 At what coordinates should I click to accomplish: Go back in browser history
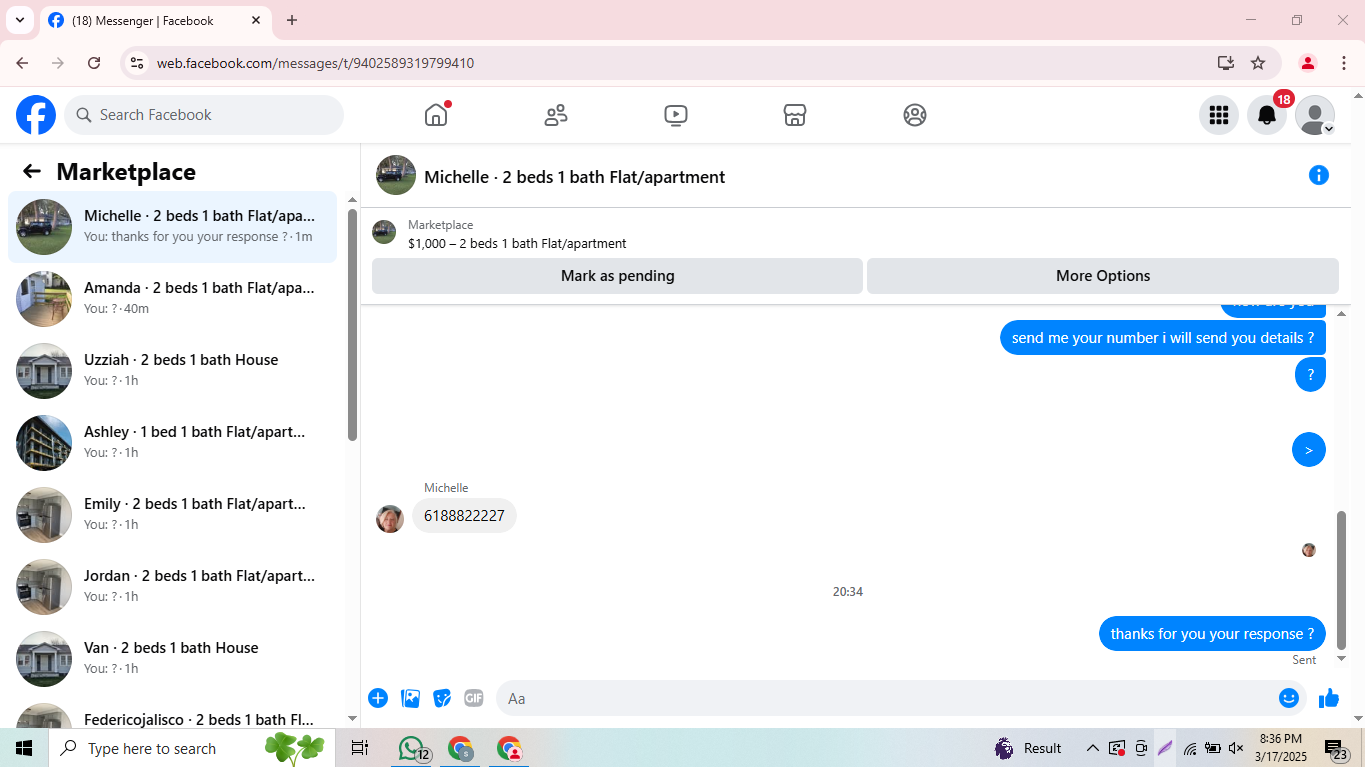(22, 63)
